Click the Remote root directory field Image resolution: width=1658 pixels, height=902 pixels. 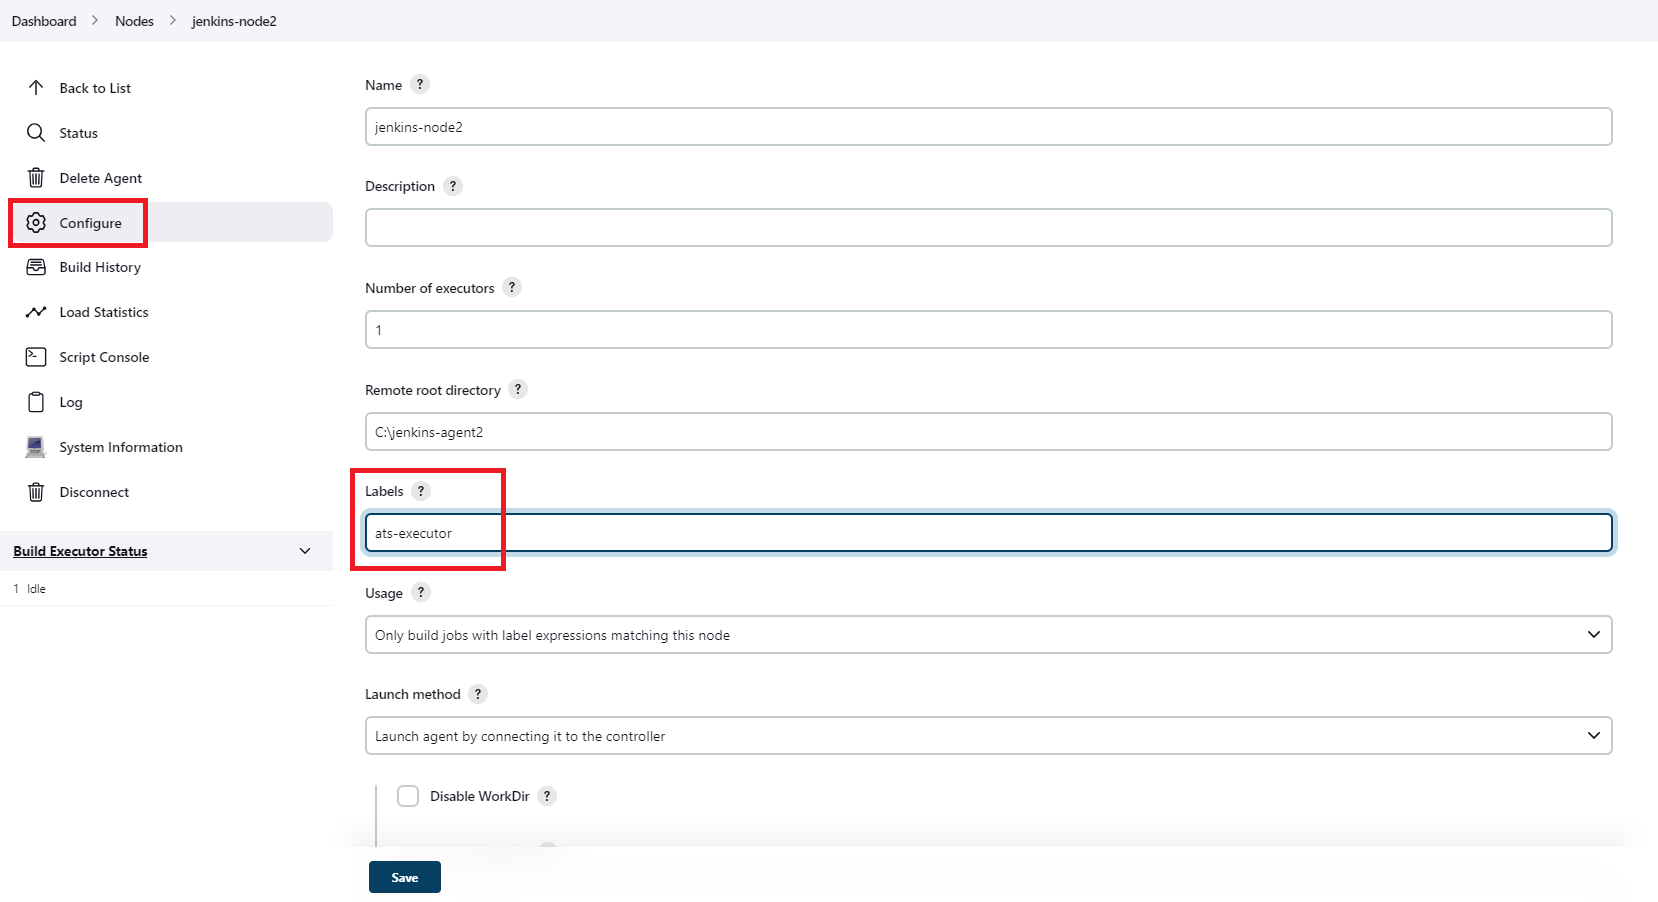pos(988,432)
